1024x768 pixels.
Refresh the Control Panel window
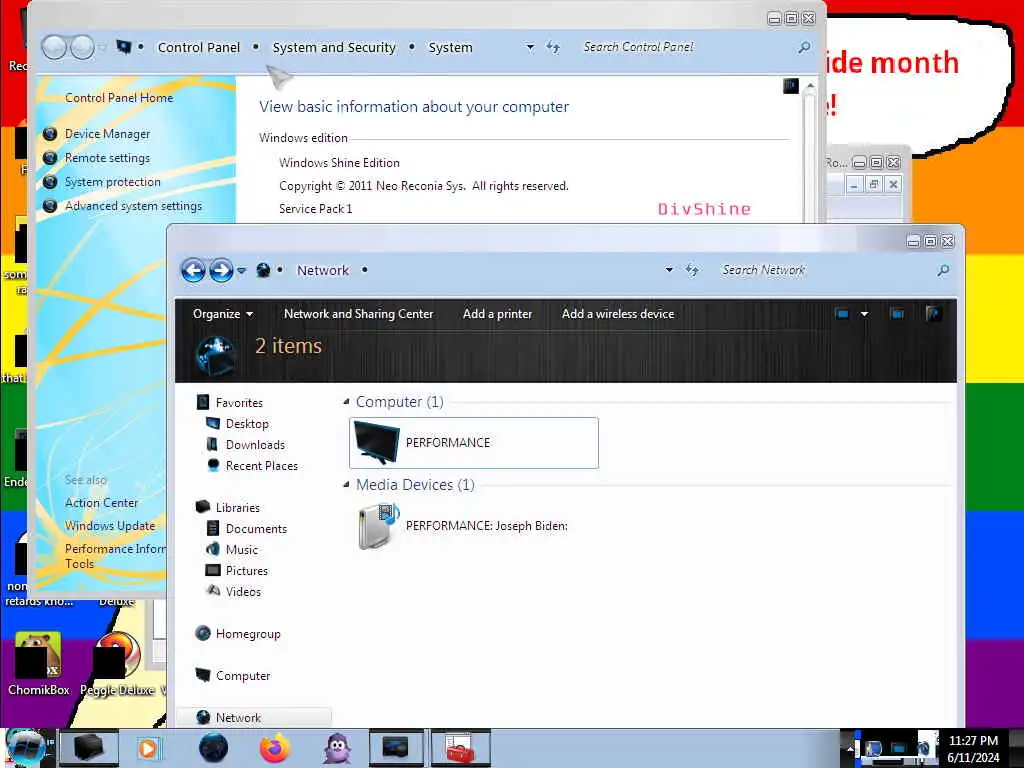click(x=553, y=47)
